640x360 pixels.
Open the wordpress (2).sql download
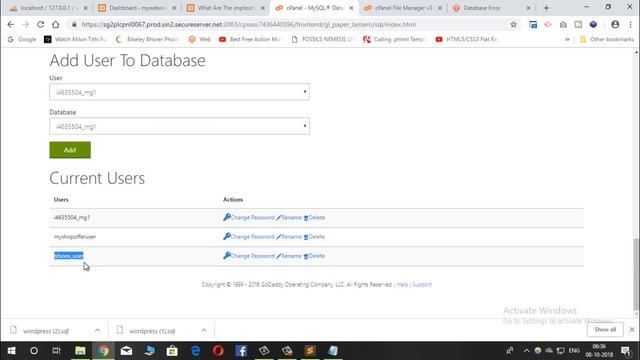[x=45, y=331]
